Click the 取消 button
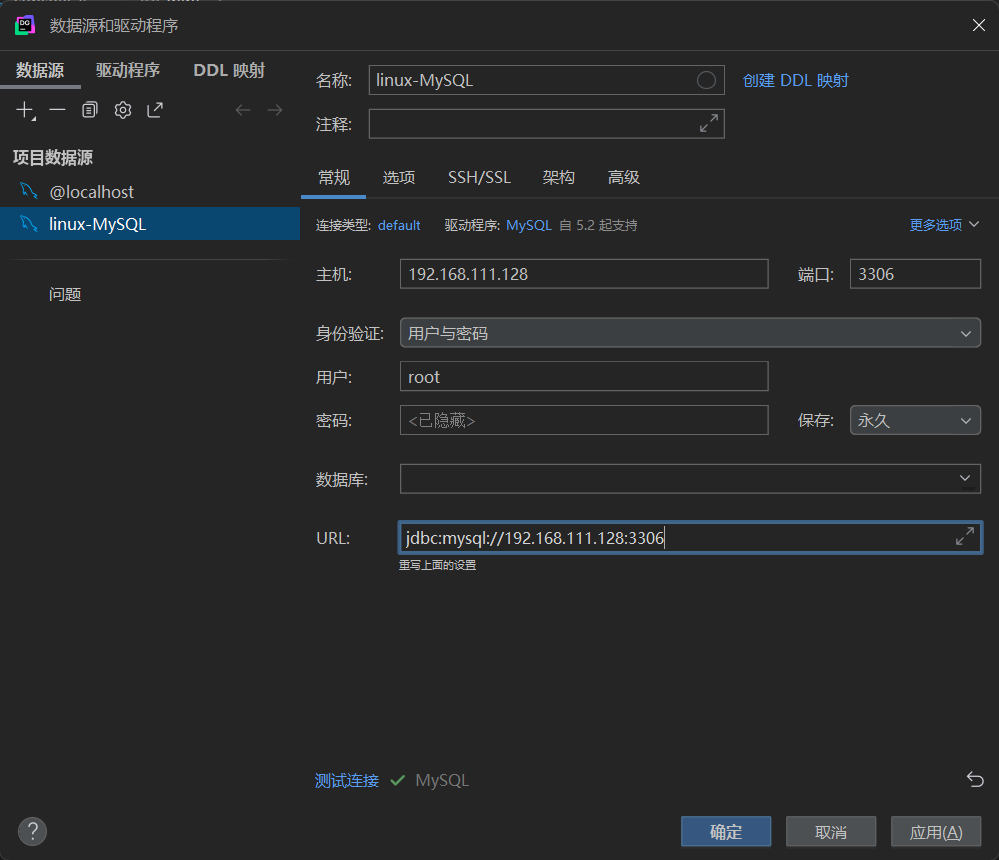Viewport: 999px width, 860px height. coord(831,831)
